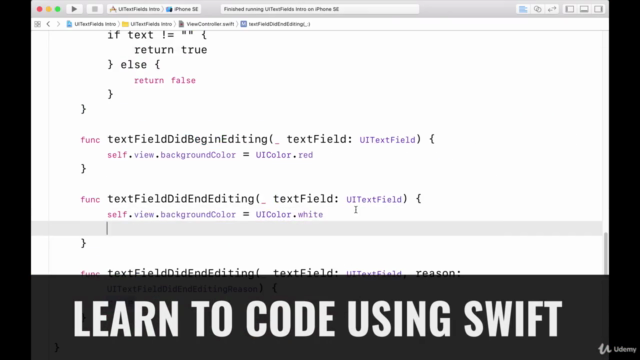Open the UITextFields Intro folder breadcrumb

click(147, 24)
